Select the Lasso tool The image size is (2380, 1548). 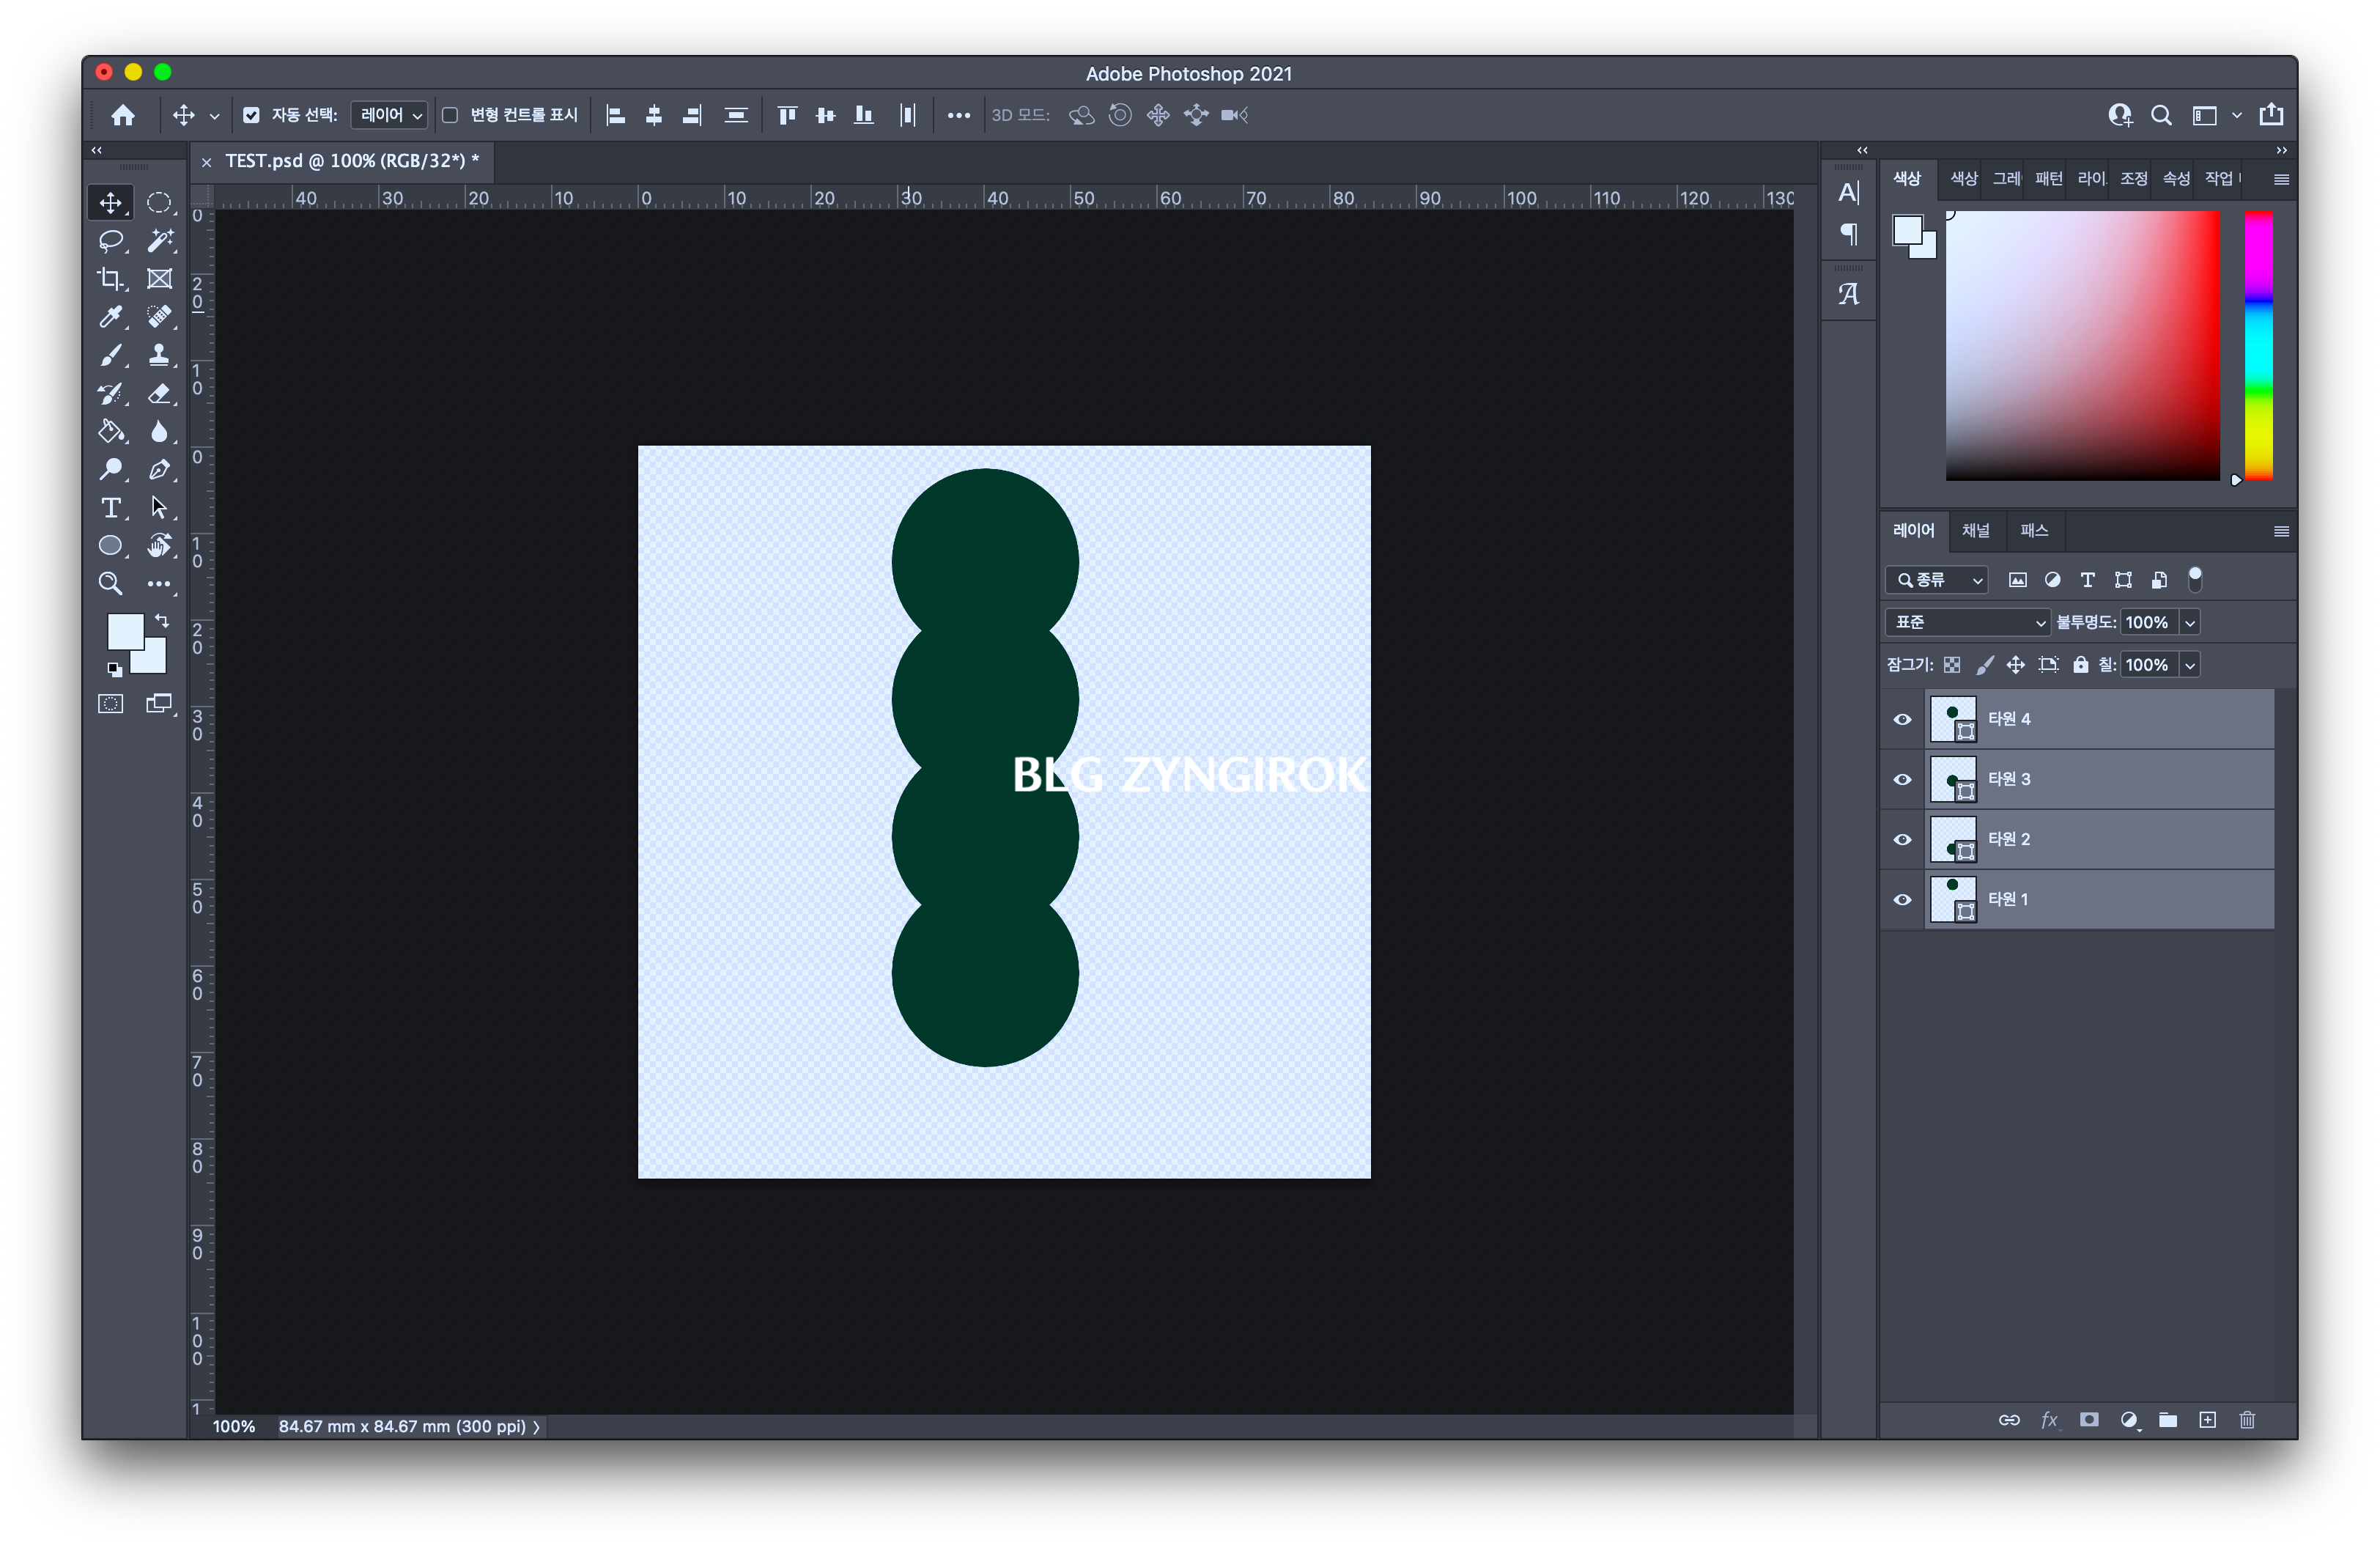tap(110, 241)
